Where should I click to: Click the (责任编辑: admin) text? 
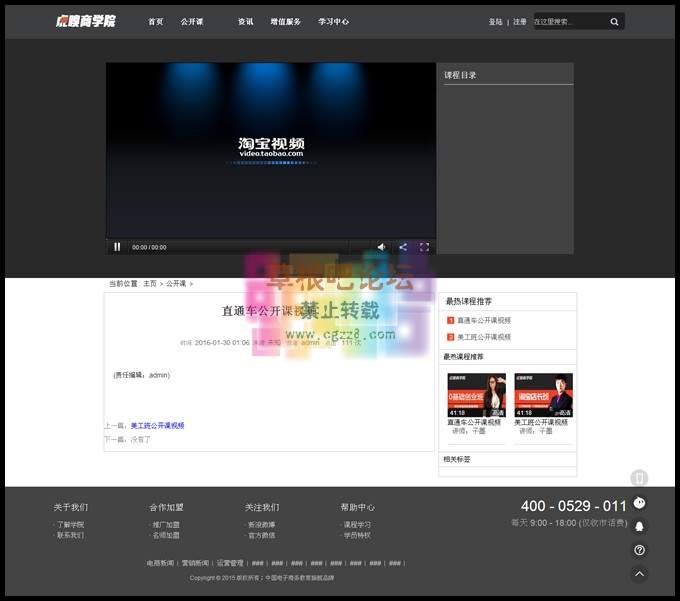point(142,375)
